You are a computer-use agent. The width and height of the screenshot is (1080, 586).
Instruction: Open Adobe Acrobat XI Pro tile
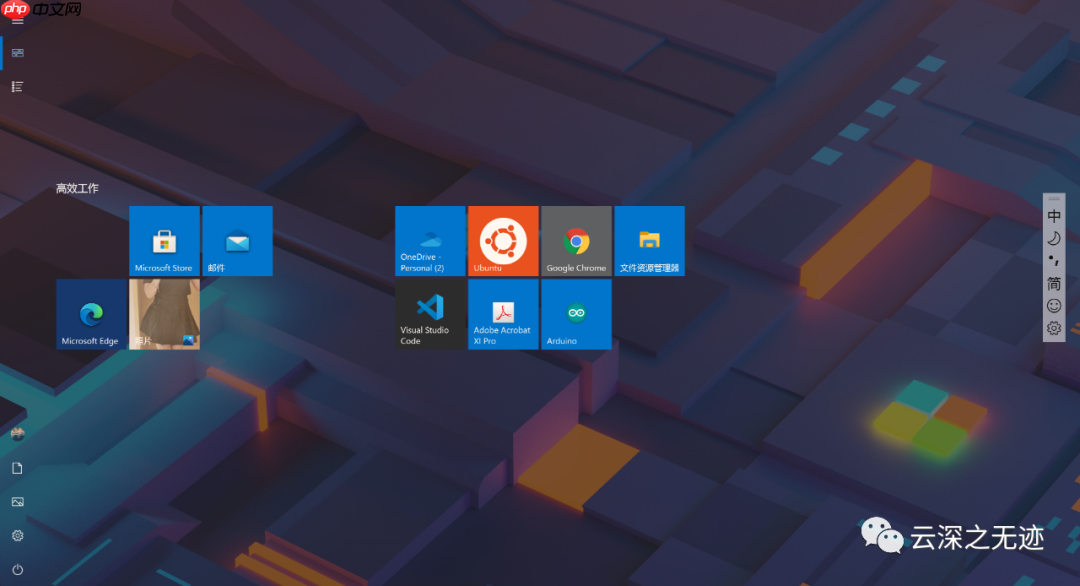click(x=503, y=314)
